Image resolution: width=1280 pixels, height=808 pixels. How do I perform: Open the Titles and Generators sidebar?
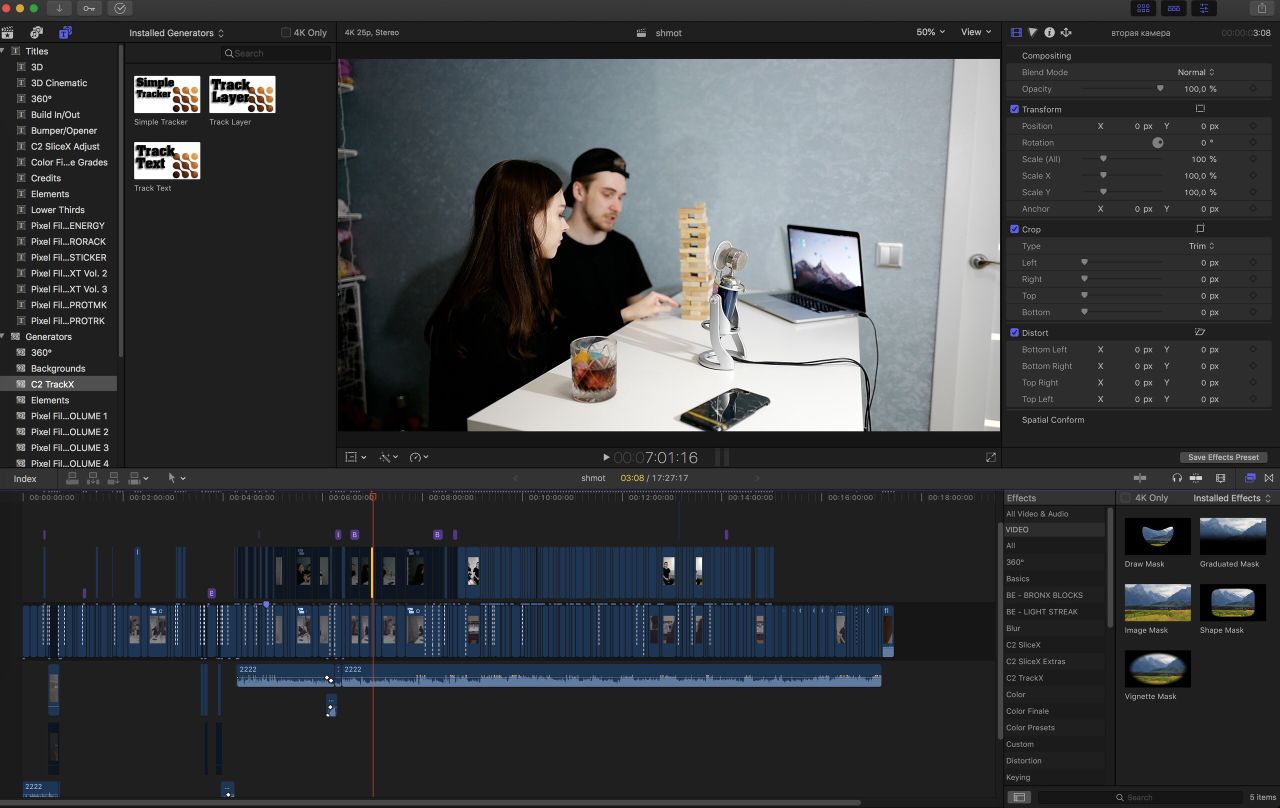(x=65, y=33)
